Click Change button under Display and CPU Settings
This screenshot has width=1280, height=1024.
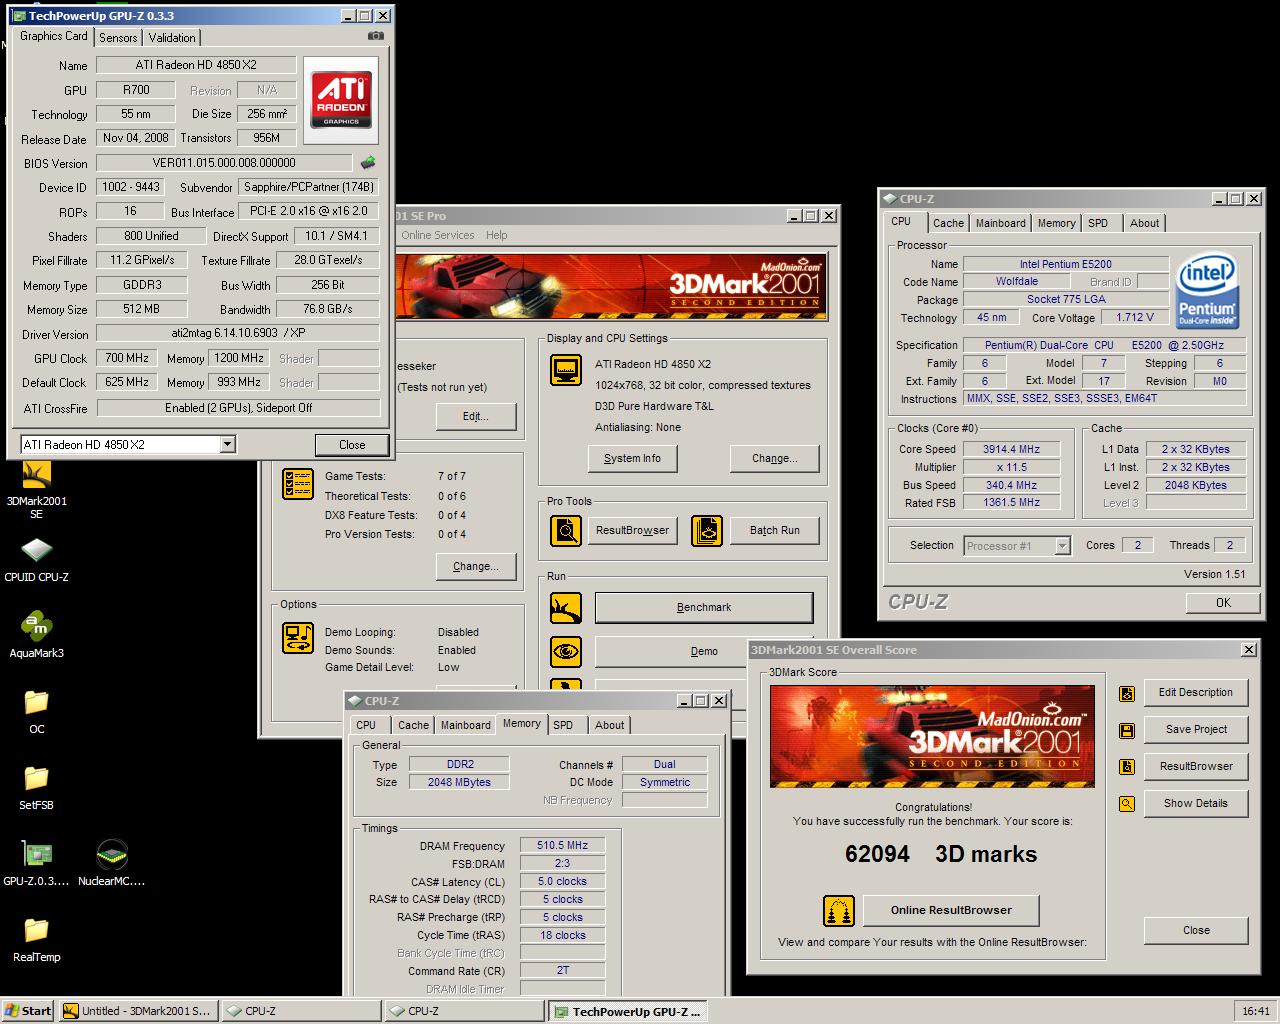click(x=775, y=458)
